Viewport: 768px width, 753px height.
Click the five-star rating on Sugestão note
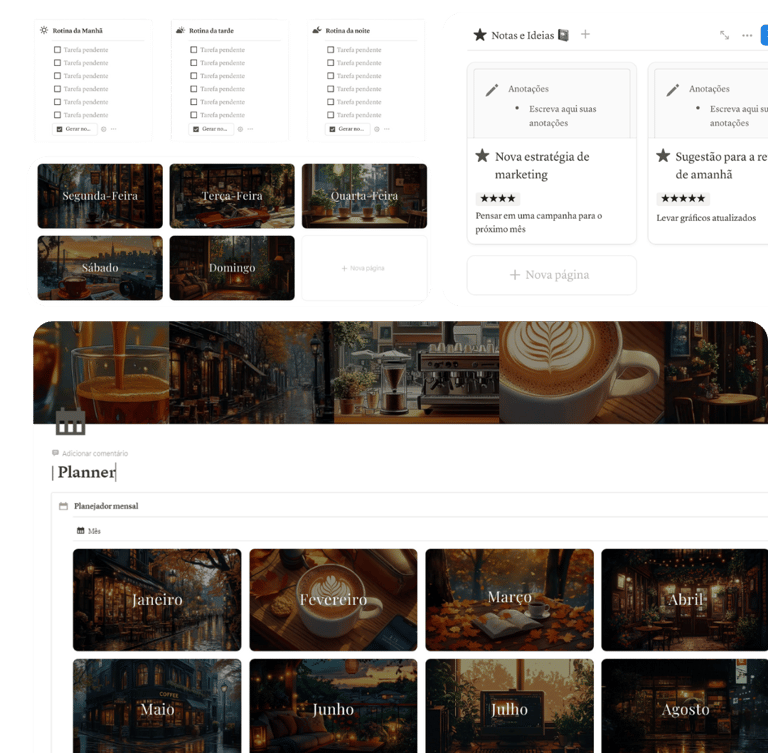click(x=683, y=198)
